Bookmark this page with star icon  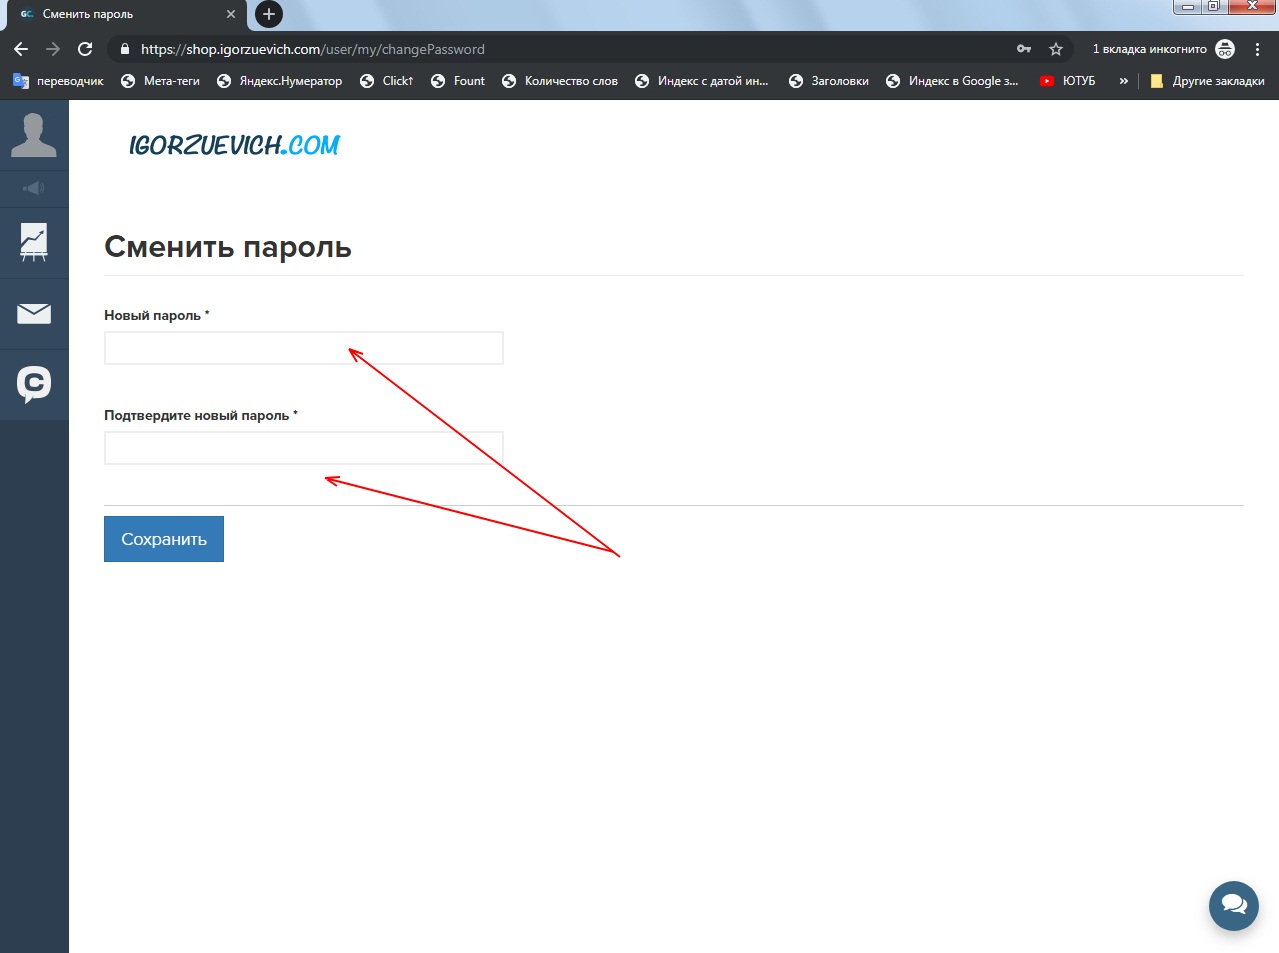[1056, 49]
